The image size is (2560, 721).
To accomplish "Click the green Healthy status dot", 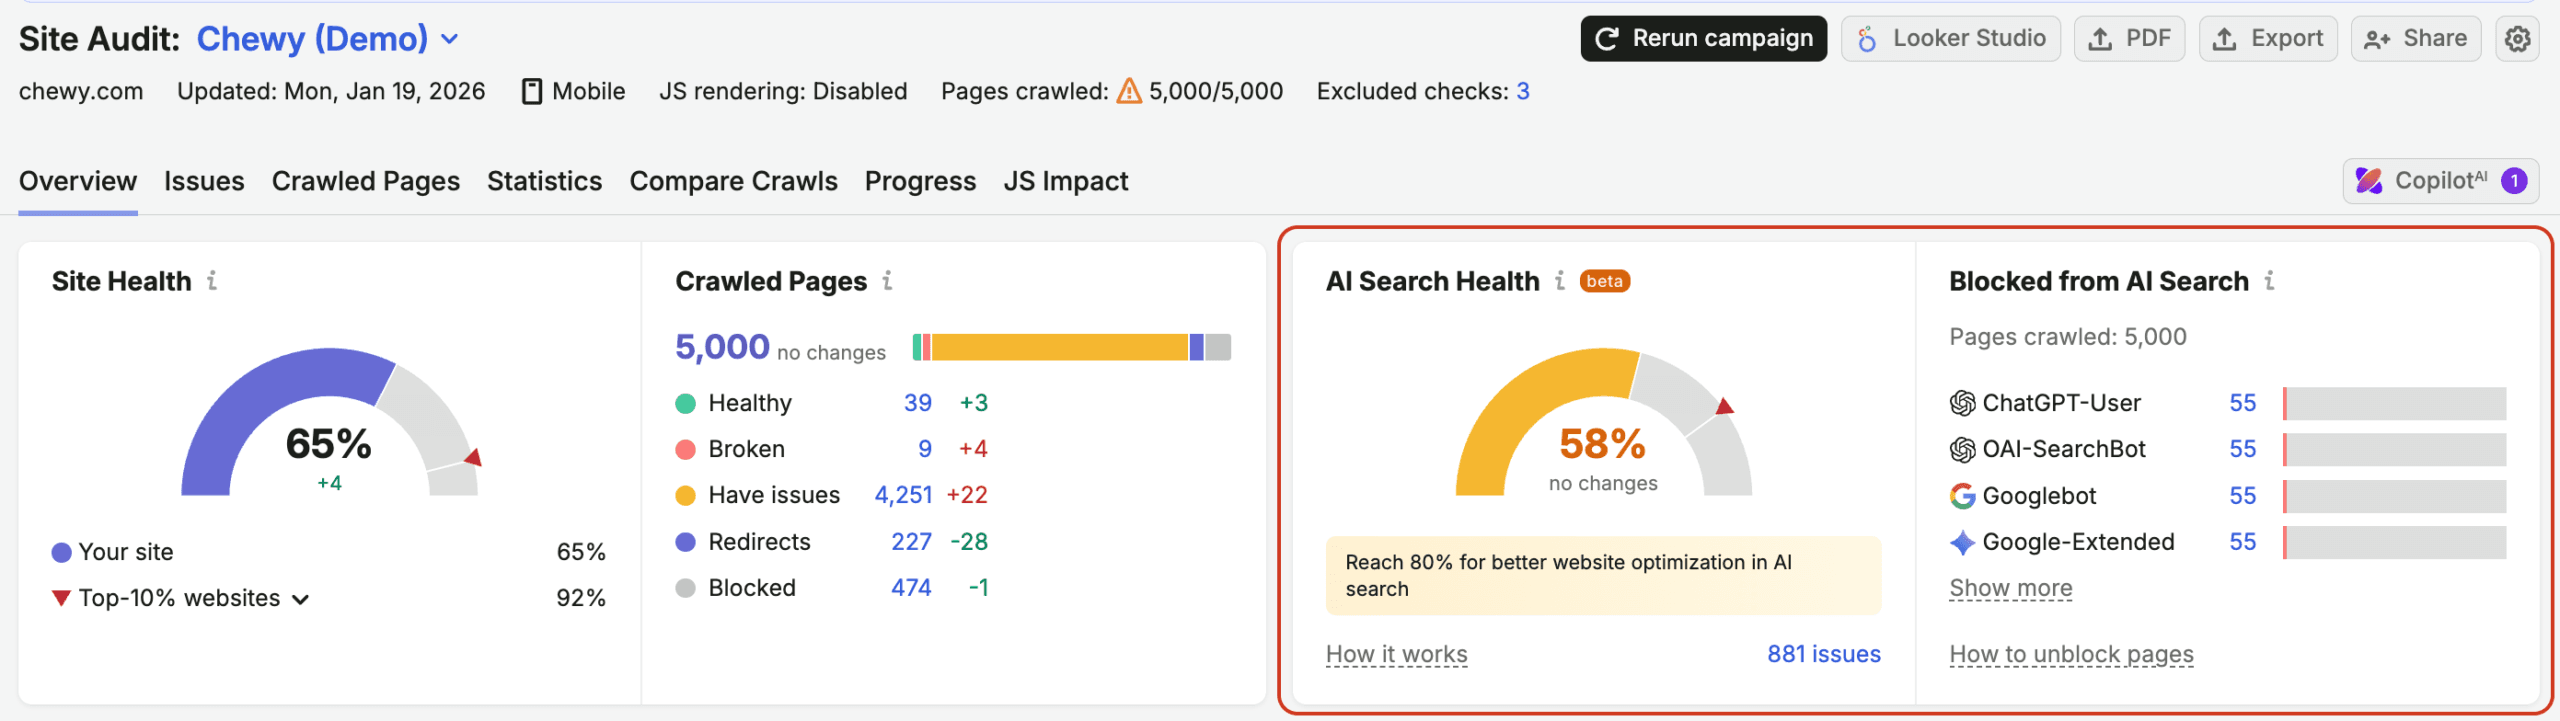I will (685, 403).
